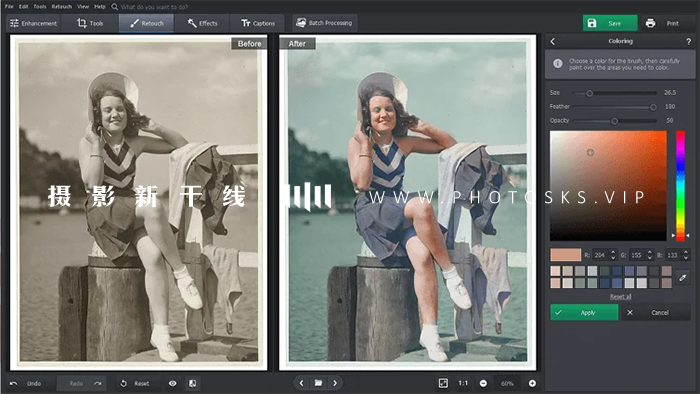This screenshot has height=394, width=700.
Task: Click the Reset all link
Action: tap(621, 296)
